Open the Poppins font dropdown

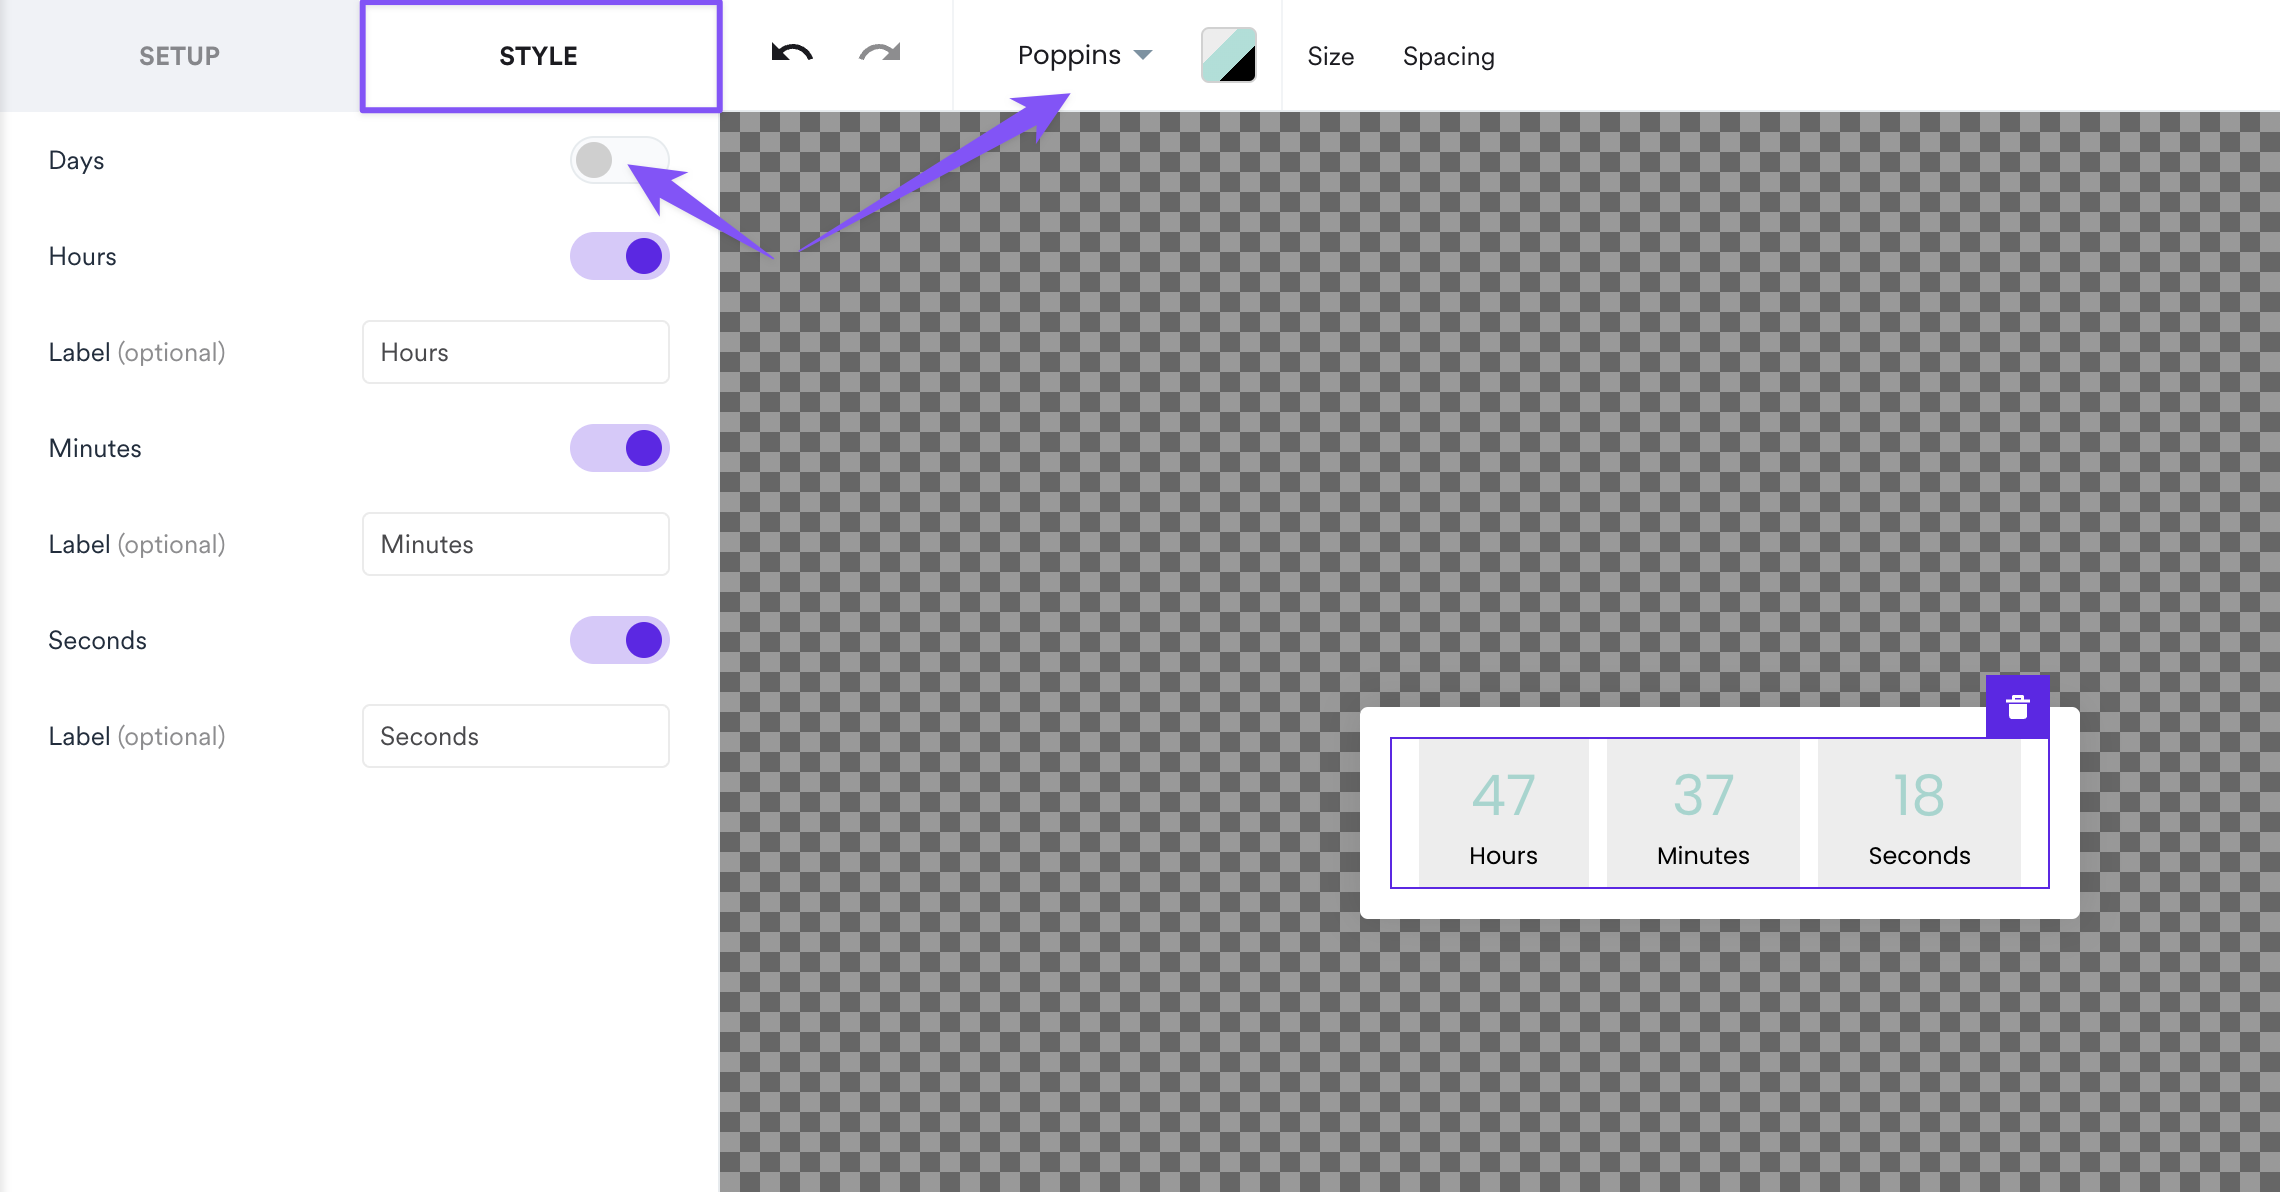click(1085, 55)
